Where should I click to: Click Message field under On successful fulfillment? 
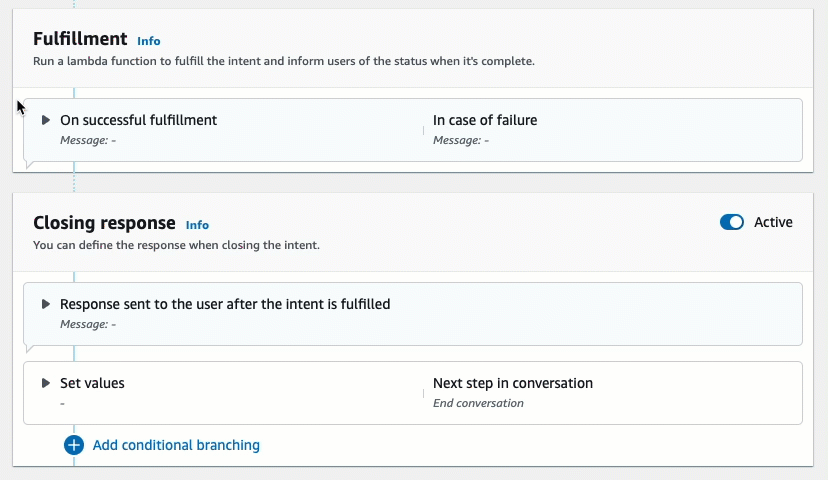pyautogui.click(x=88, y=140)
